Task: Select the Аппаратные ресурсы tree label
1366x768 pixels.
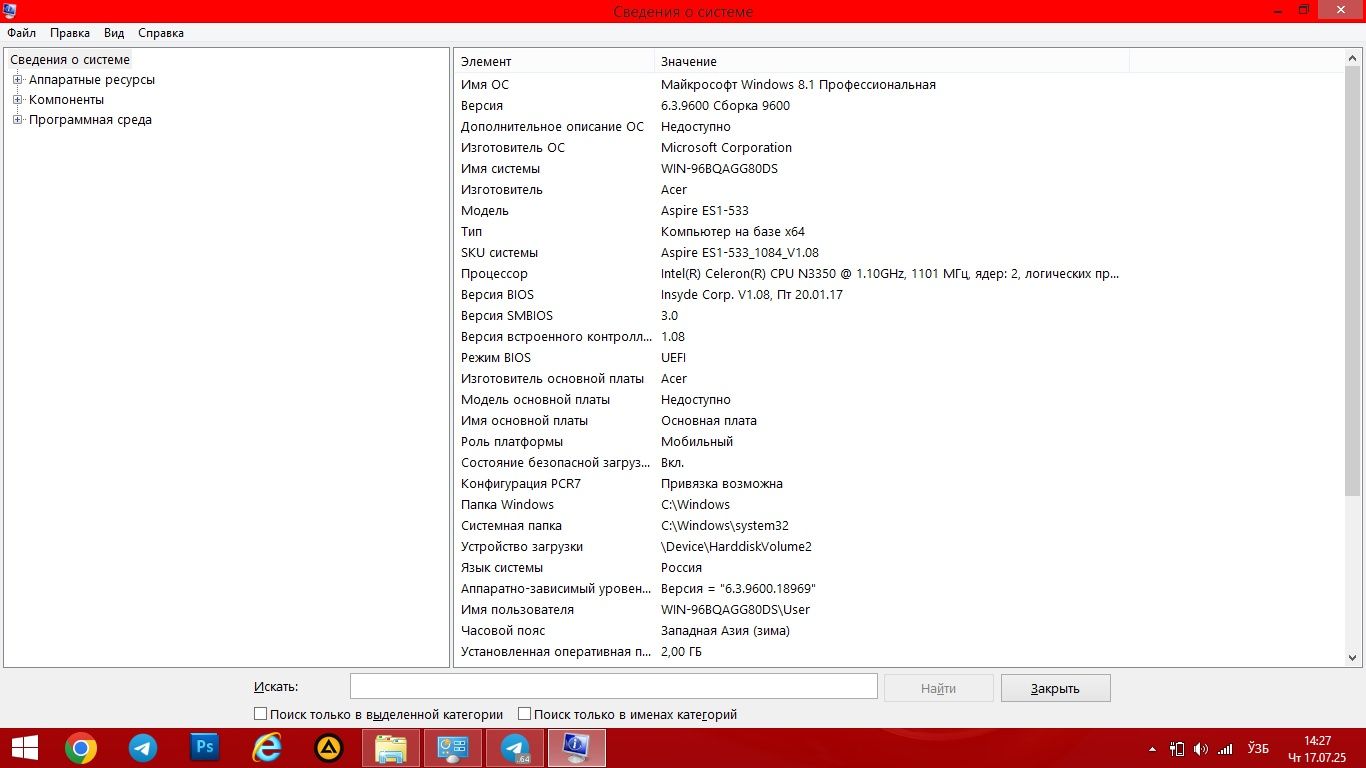Action: click(x=92, y=80)
